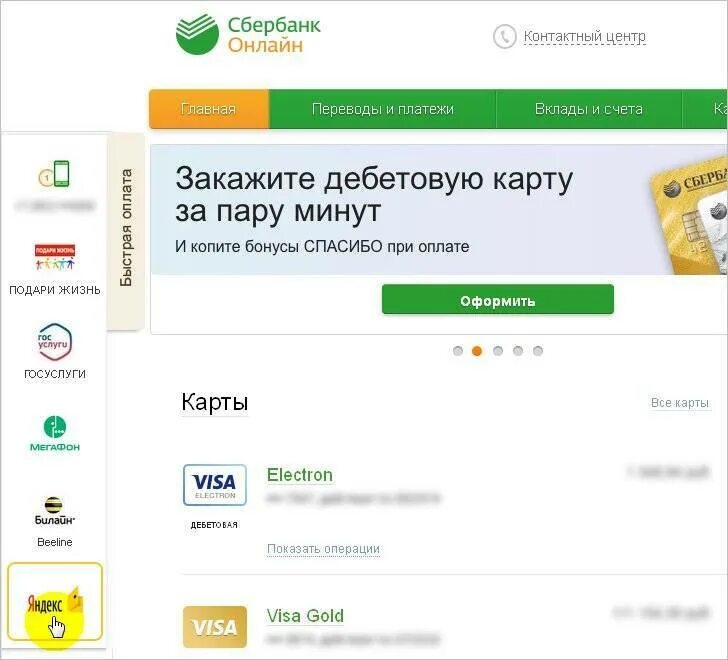Viewport: 728px width, 660px height.
Task: Open the Сбербанк Онлайн logo
Action: click(248, 34)
